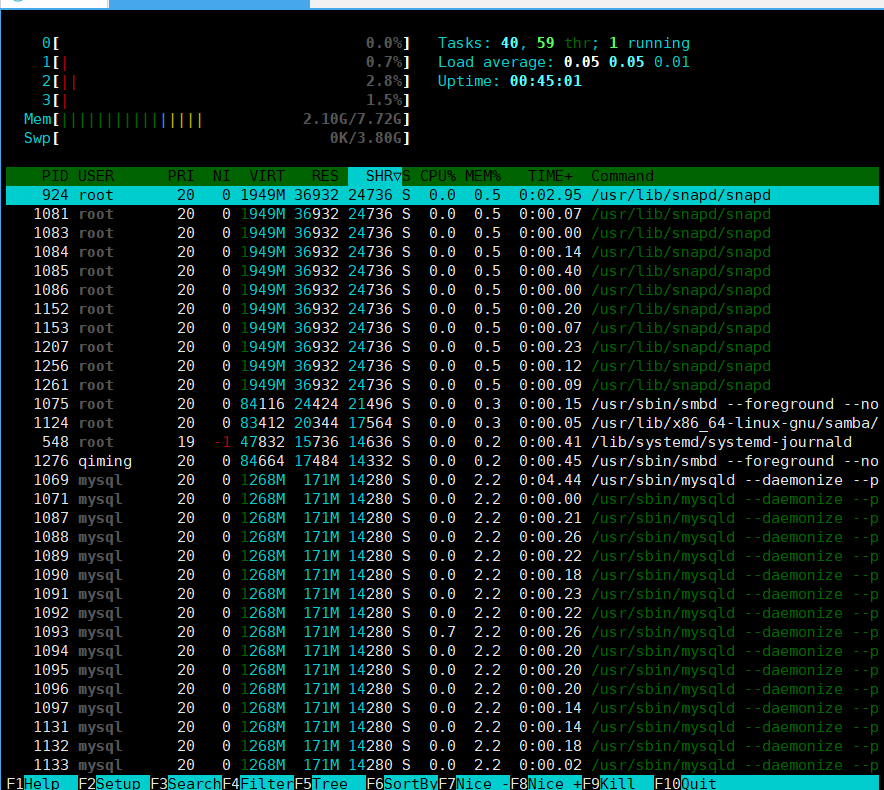Click CPU 2 usage meter showing 2.8%
This screenshot has width=884, height=790.
[x=226, y=81]
